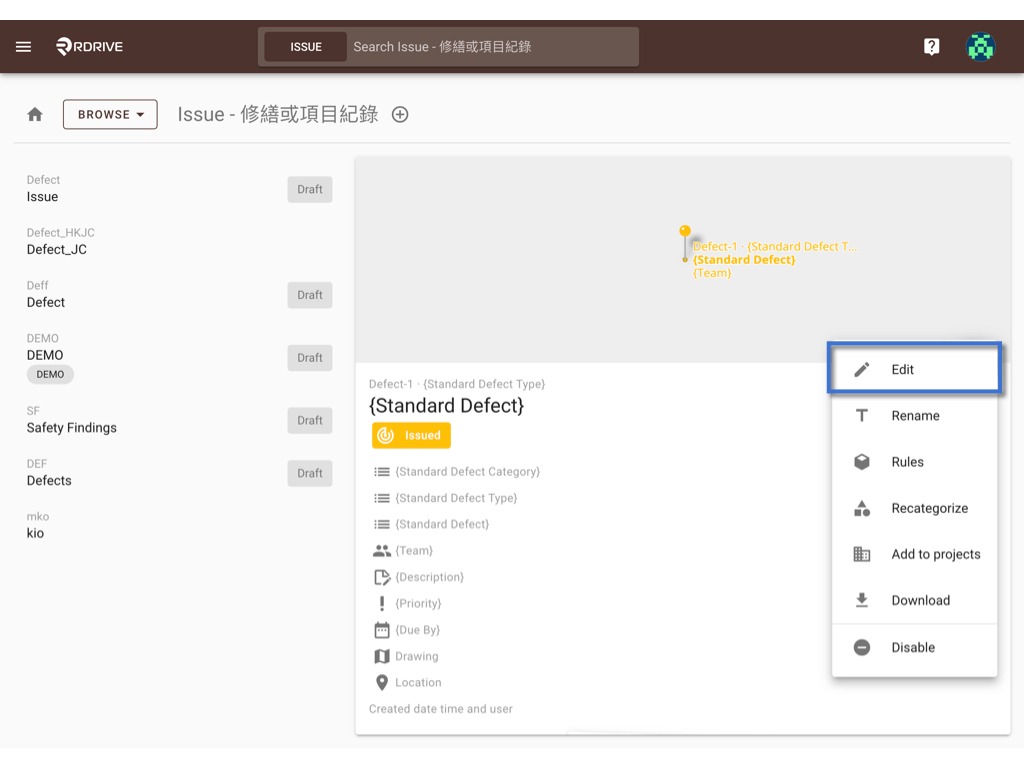Click the Draft badge for Safety Findings
1024x768 pixels.
point(310,421)
